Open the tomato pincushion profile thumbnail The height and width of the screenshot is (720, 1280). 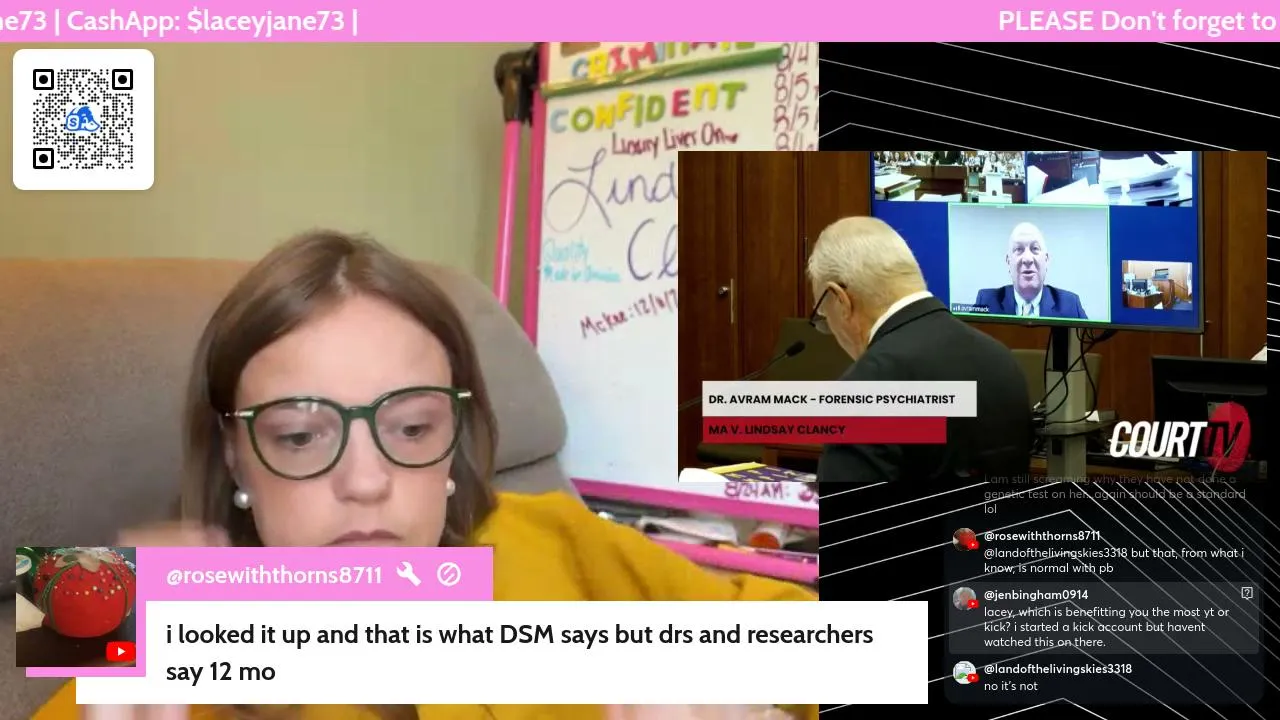(x=76, y=607)
